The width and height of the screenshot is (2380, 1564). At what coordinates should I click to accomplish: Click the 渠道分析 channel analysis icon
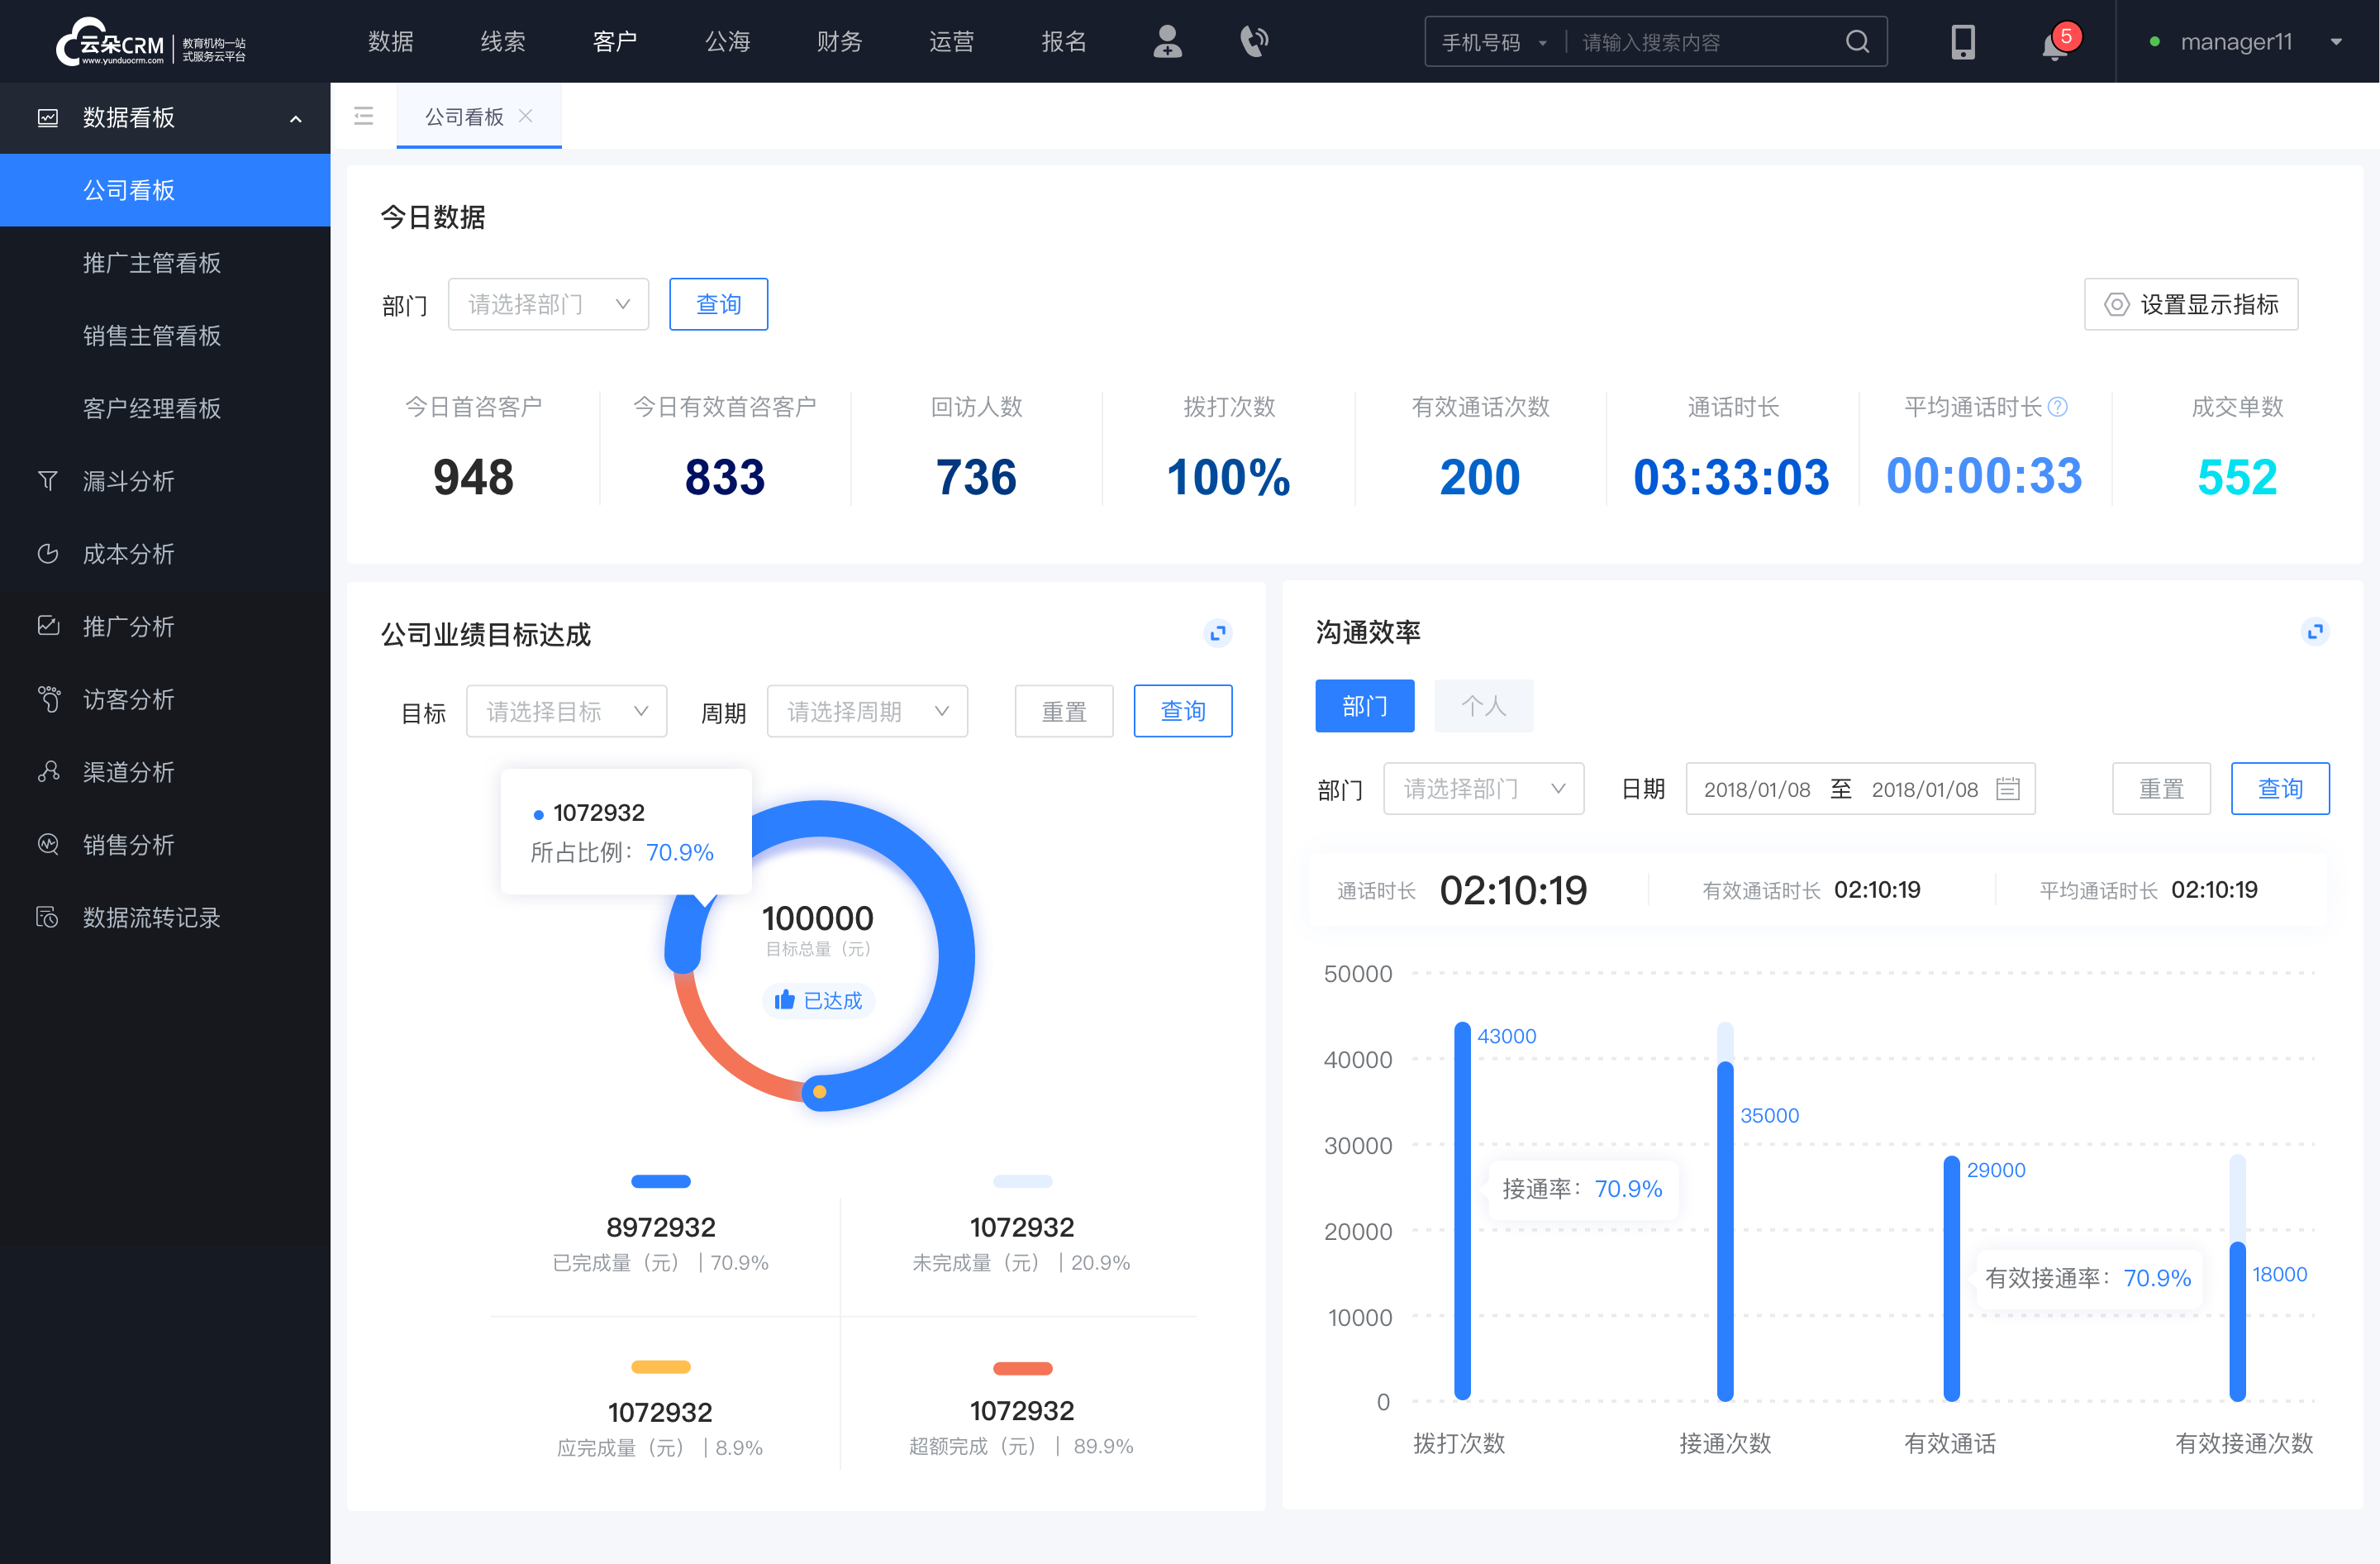tap(47, 770)
